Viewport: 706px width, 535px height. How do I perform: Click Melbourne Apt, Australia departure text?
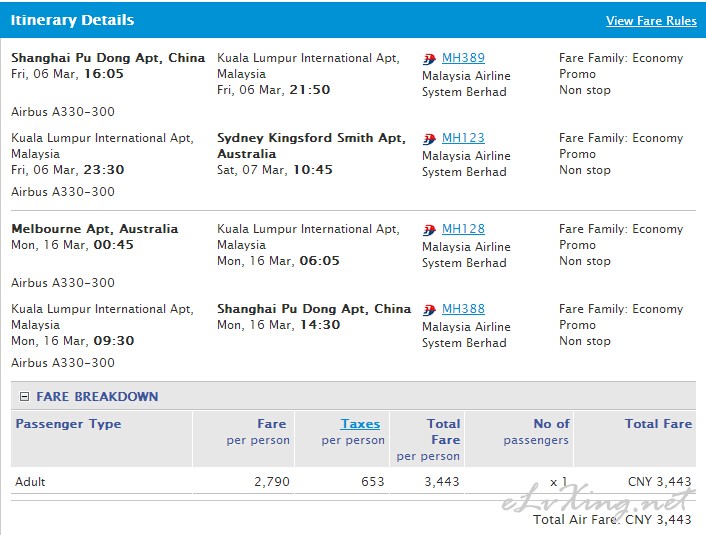95,229
